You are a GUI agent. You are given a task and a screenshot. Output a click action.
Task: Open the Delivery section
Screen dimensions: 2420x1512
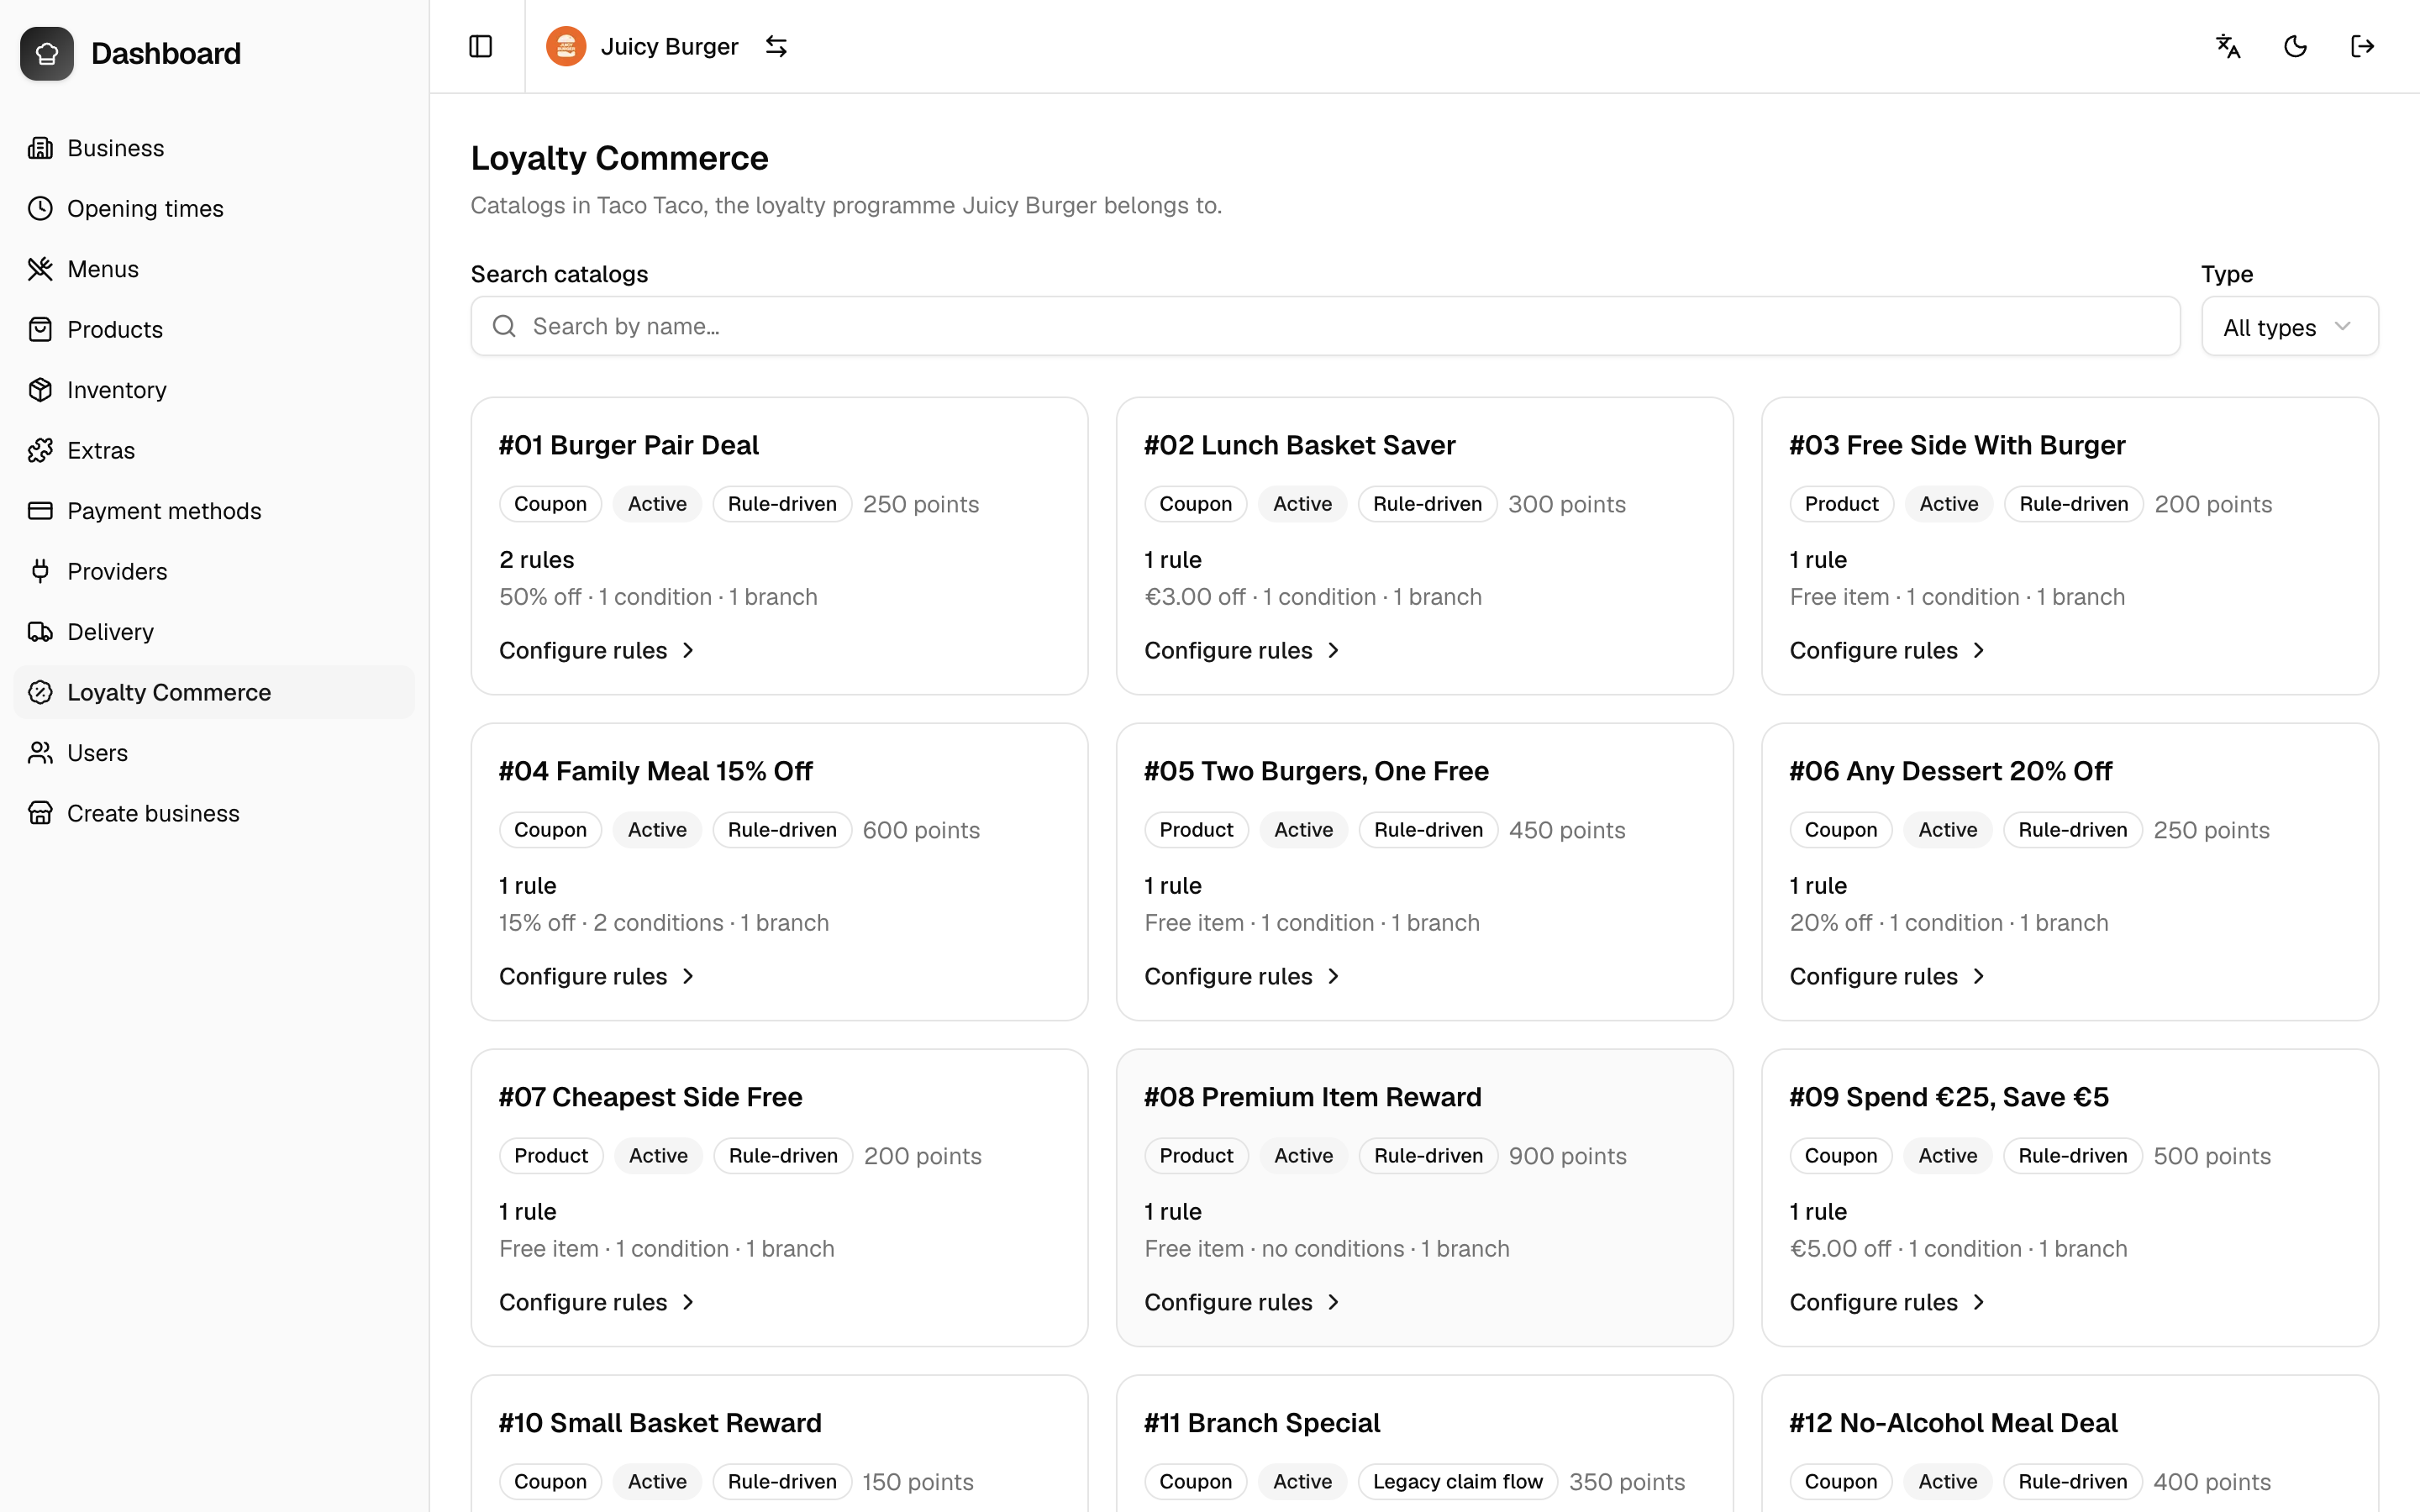click(214, 632)
